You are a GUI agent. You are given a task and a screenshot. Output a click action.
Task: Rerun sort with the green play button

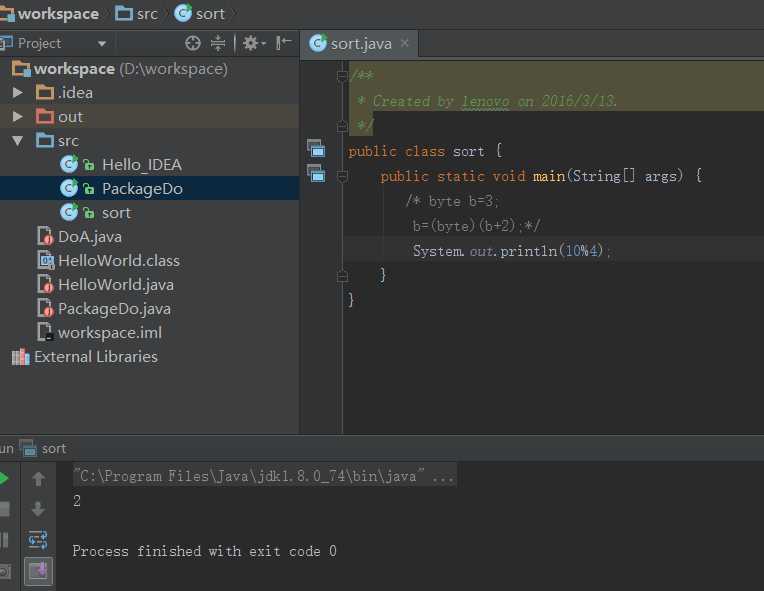coord(3,478)
